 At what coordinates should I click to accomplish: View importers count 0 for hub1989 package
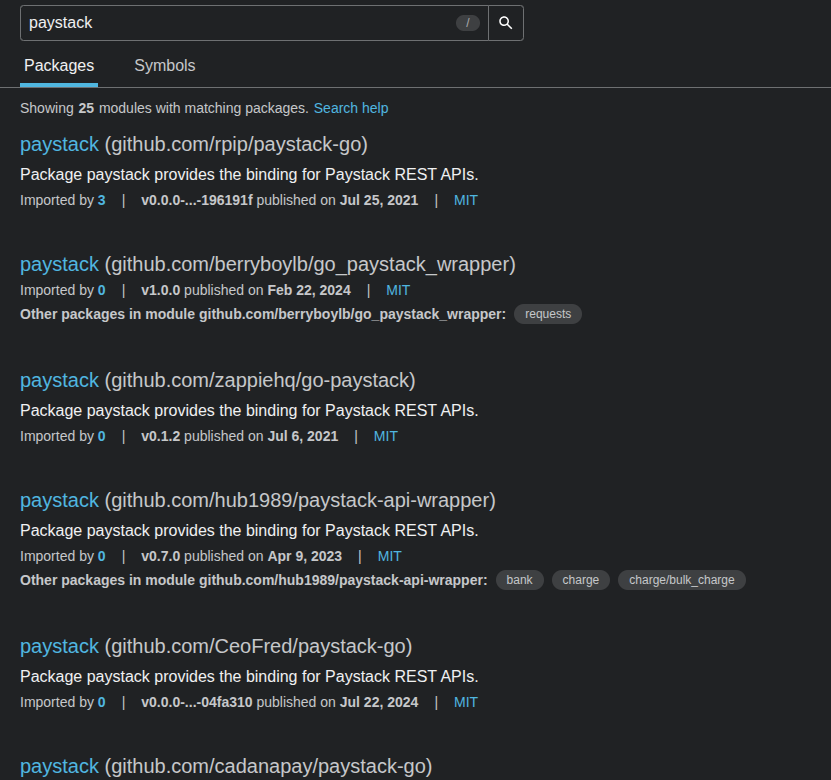(101, 556)
